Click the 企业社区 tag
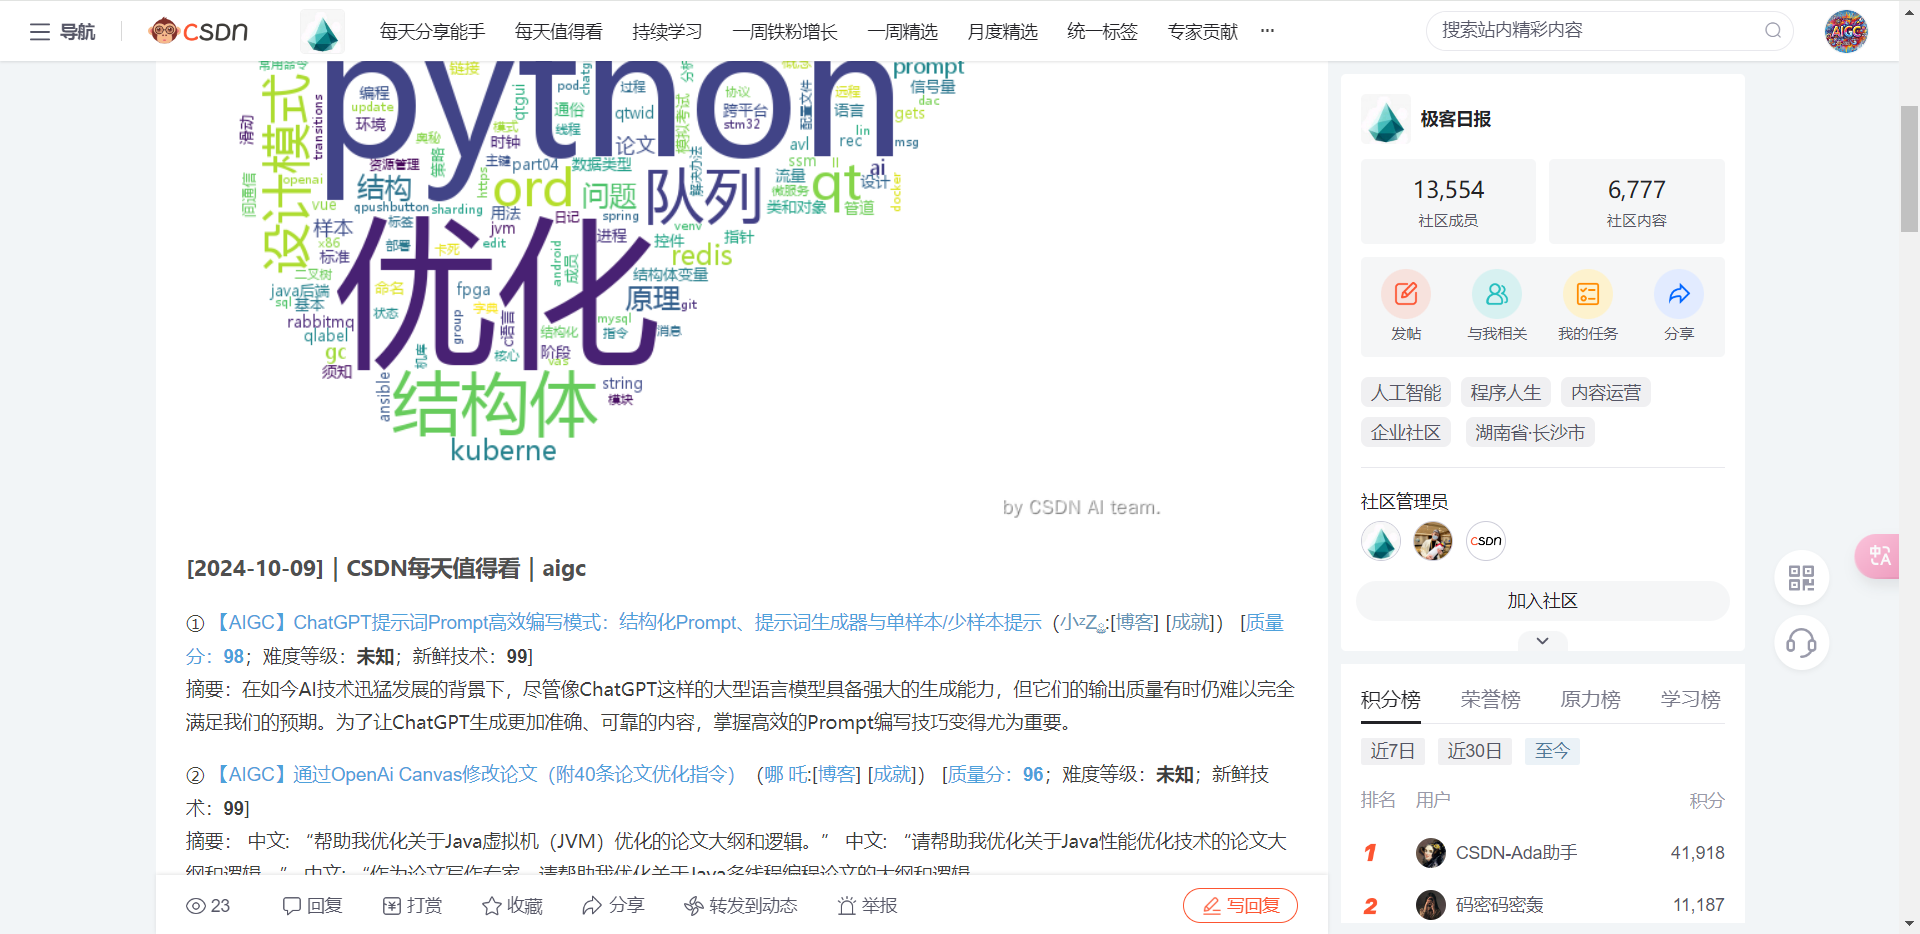 pyautogui.click(x=1406, y=433)
